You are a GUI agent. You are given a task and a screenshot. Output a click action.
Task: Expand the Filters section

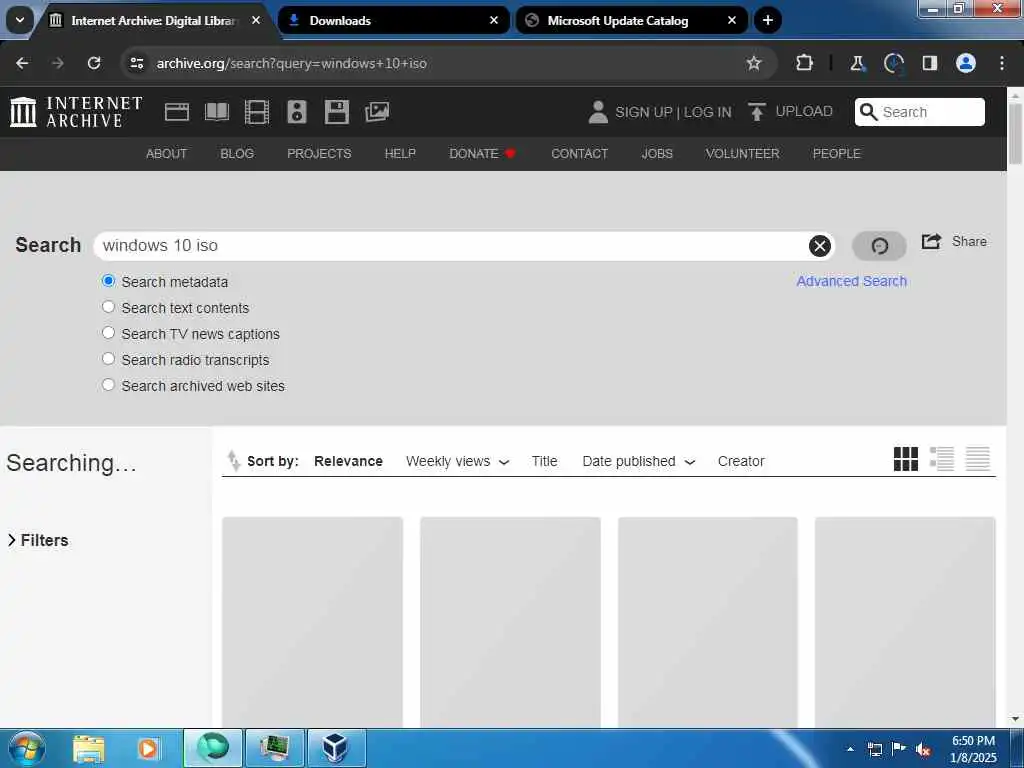pyautogui.click(x=38, y=540)
